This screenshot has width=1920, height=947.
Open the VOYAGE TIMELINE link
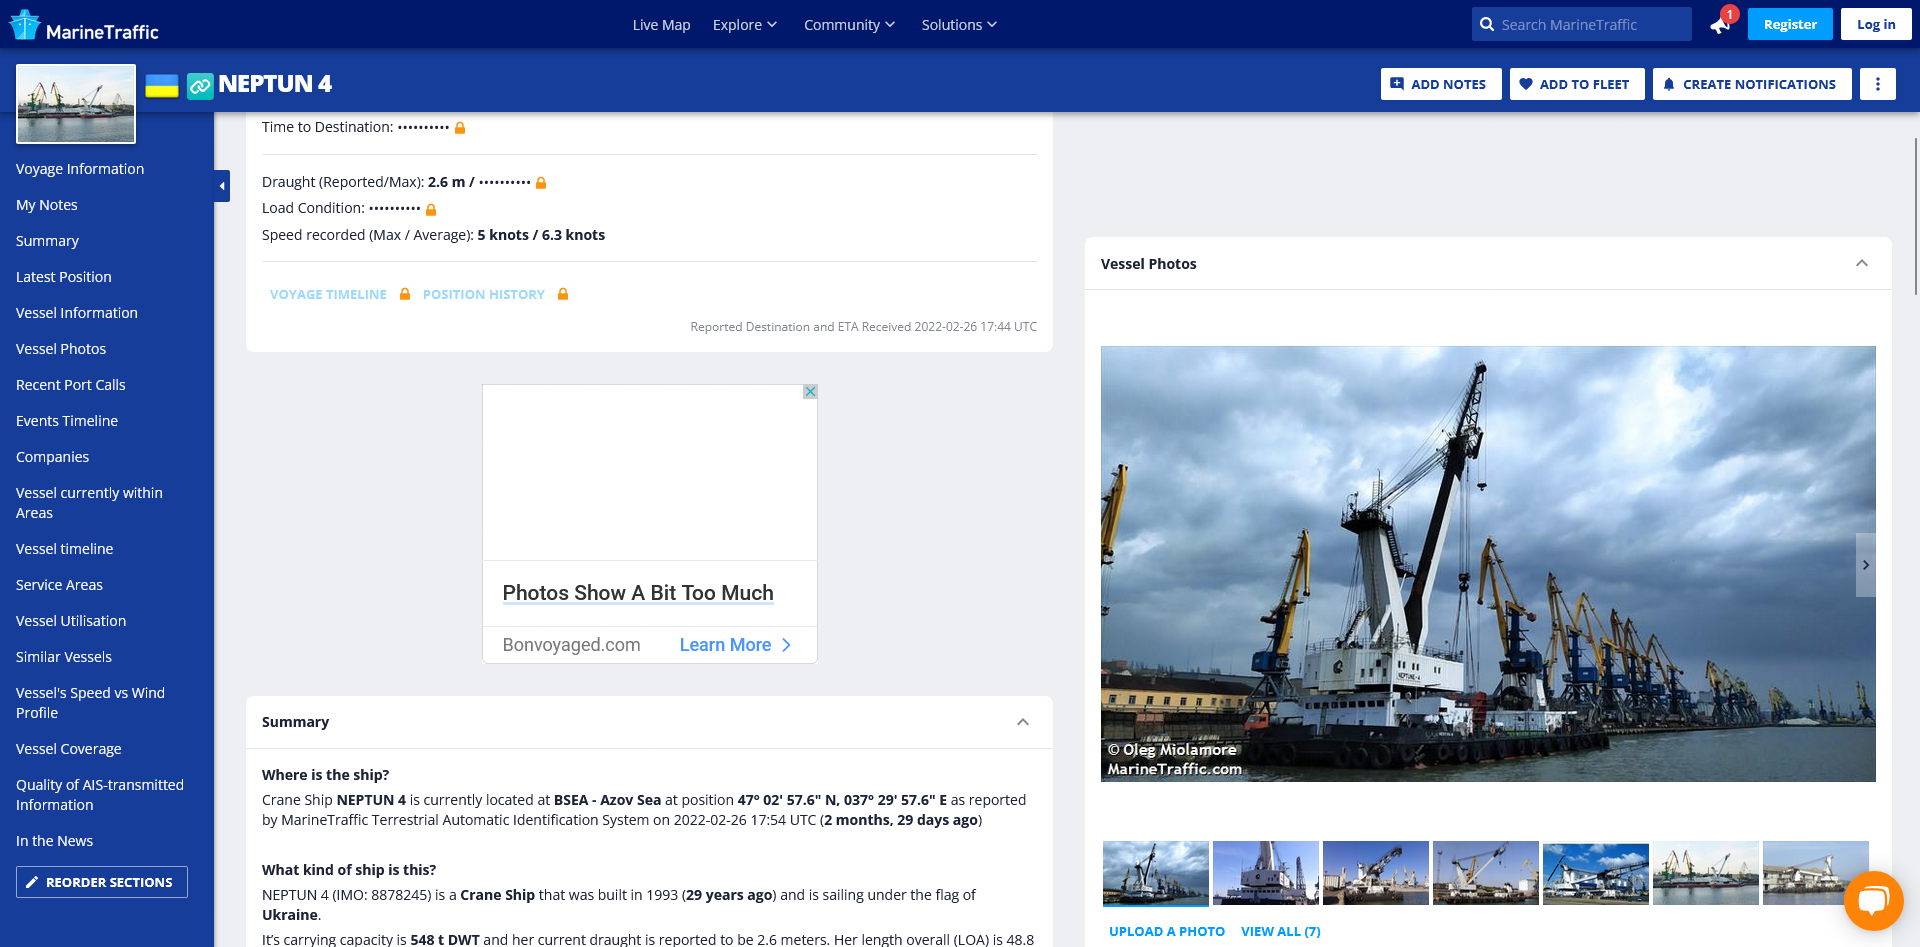pyautogui.click(x=328, y=294)
